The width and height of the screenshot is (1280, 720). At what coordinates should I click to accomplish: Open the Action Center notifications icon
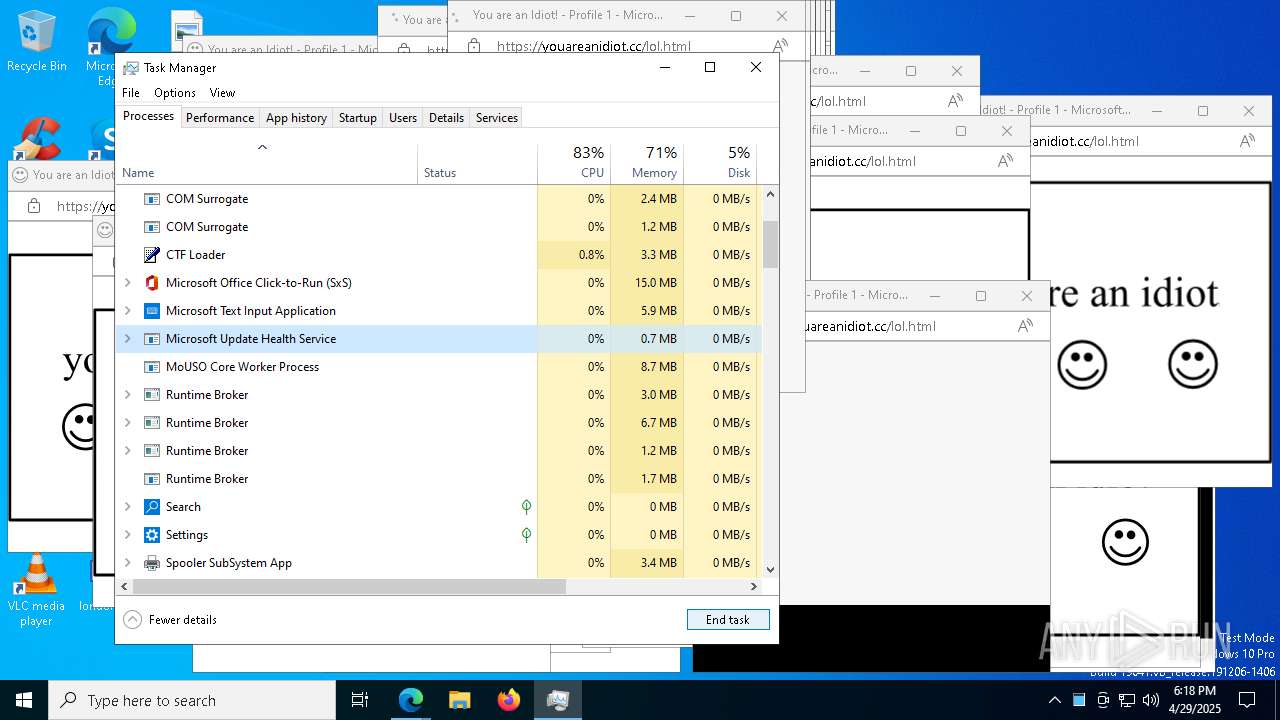tap(1247, 700)
